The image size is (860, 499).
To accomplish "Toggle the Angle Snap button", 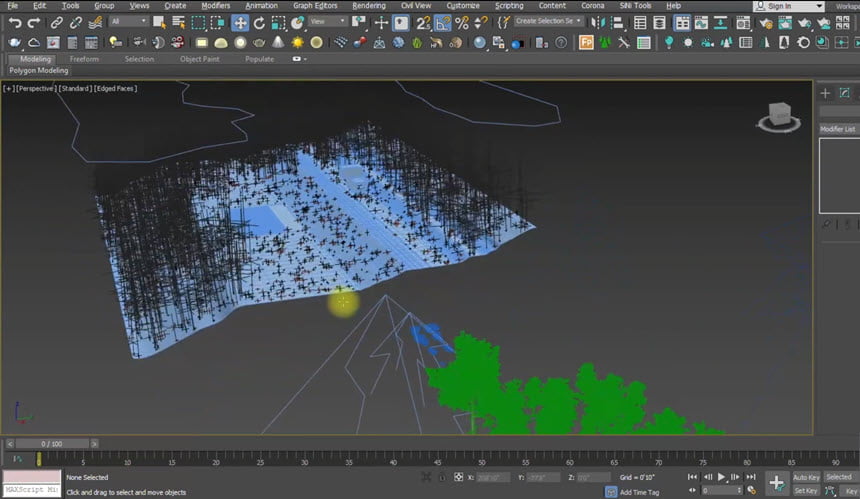I will tap(442, 23).
